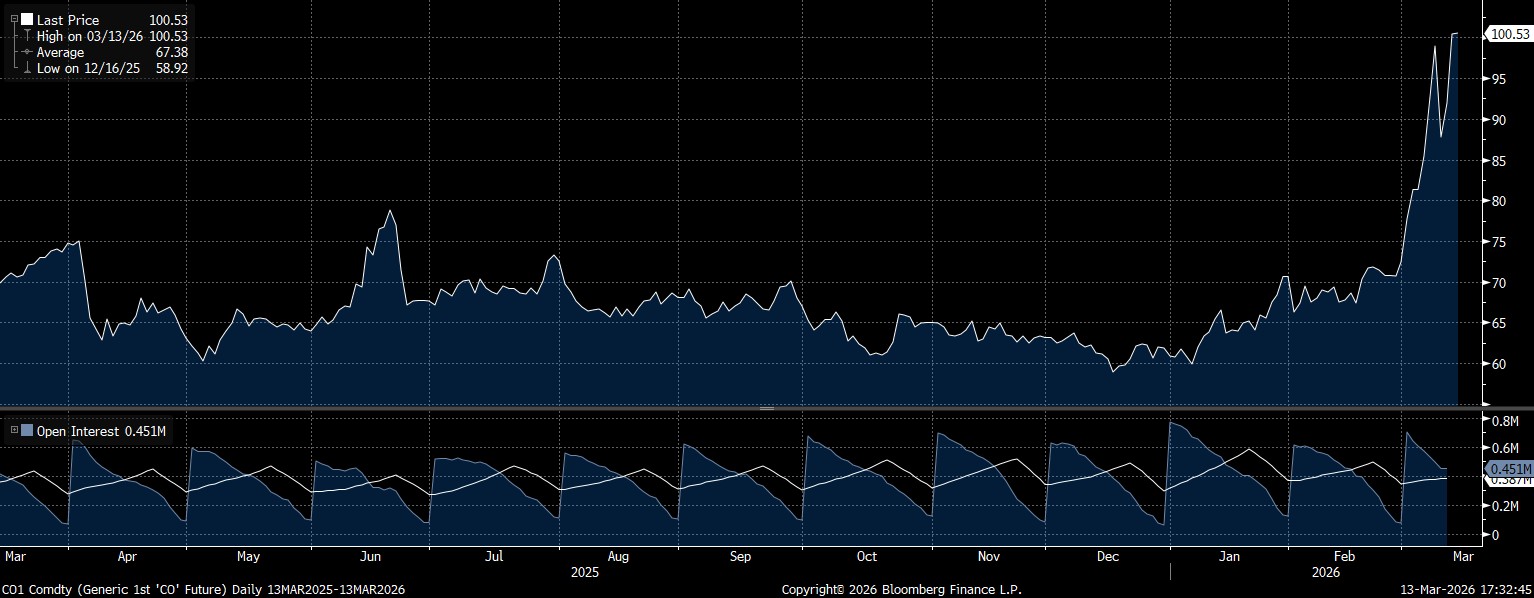Click the Jun label on date axis
The height and width of the screenshot is (598, 1534).
click(371, 556)
